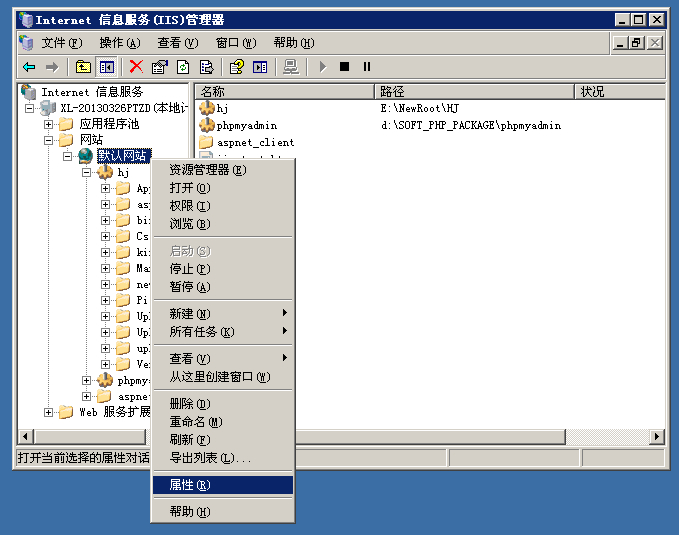Choose 暂停(A) in context menu
This screenshot has width=679, height=535.
[x=223, y=287]
